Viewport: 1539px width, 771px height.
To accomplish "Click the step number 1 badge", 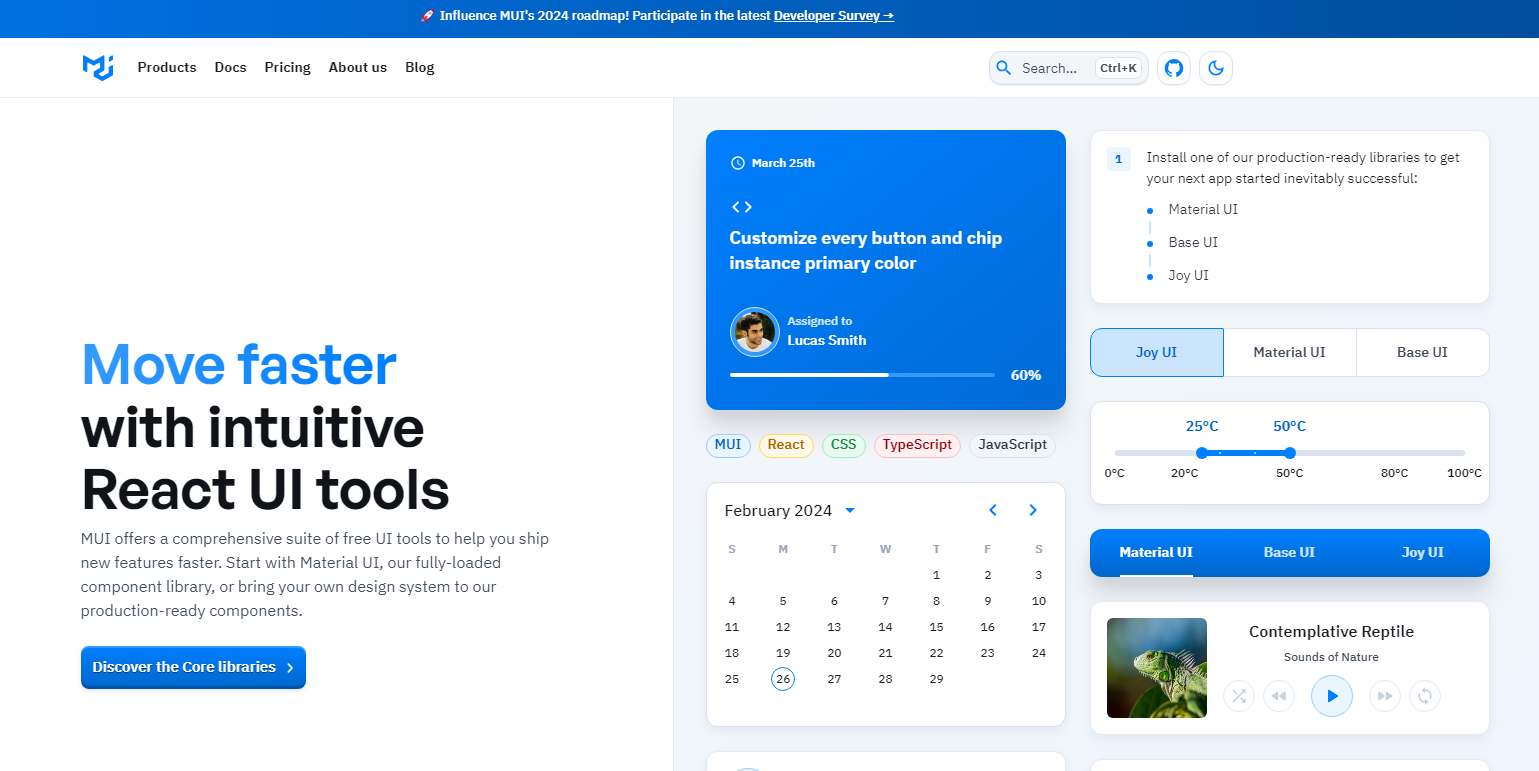I will click(x=1119, y=159).
